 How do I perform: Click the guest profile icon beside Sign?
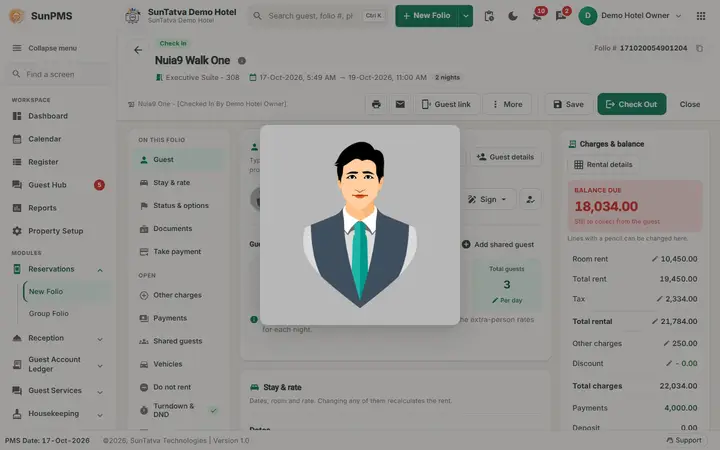530,199
